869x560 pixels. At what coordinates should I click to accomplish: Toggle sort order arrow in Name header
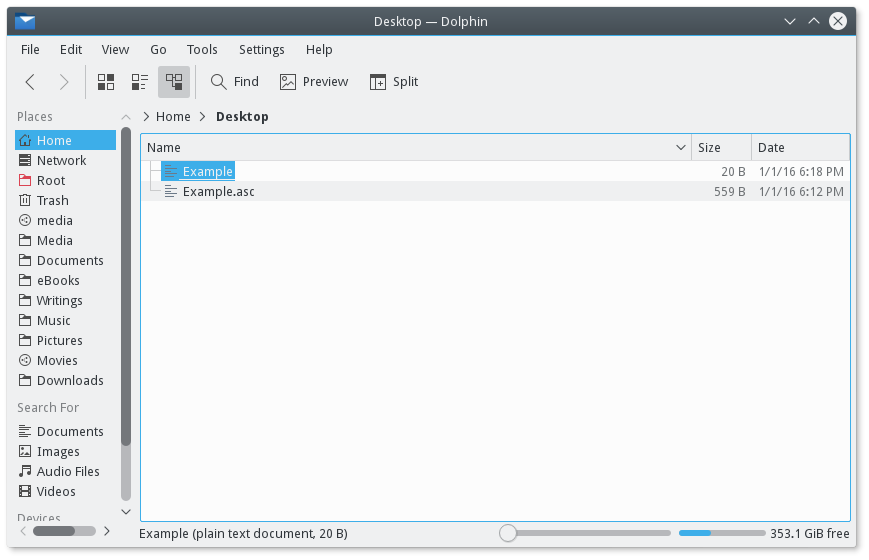tap(681, 147)
